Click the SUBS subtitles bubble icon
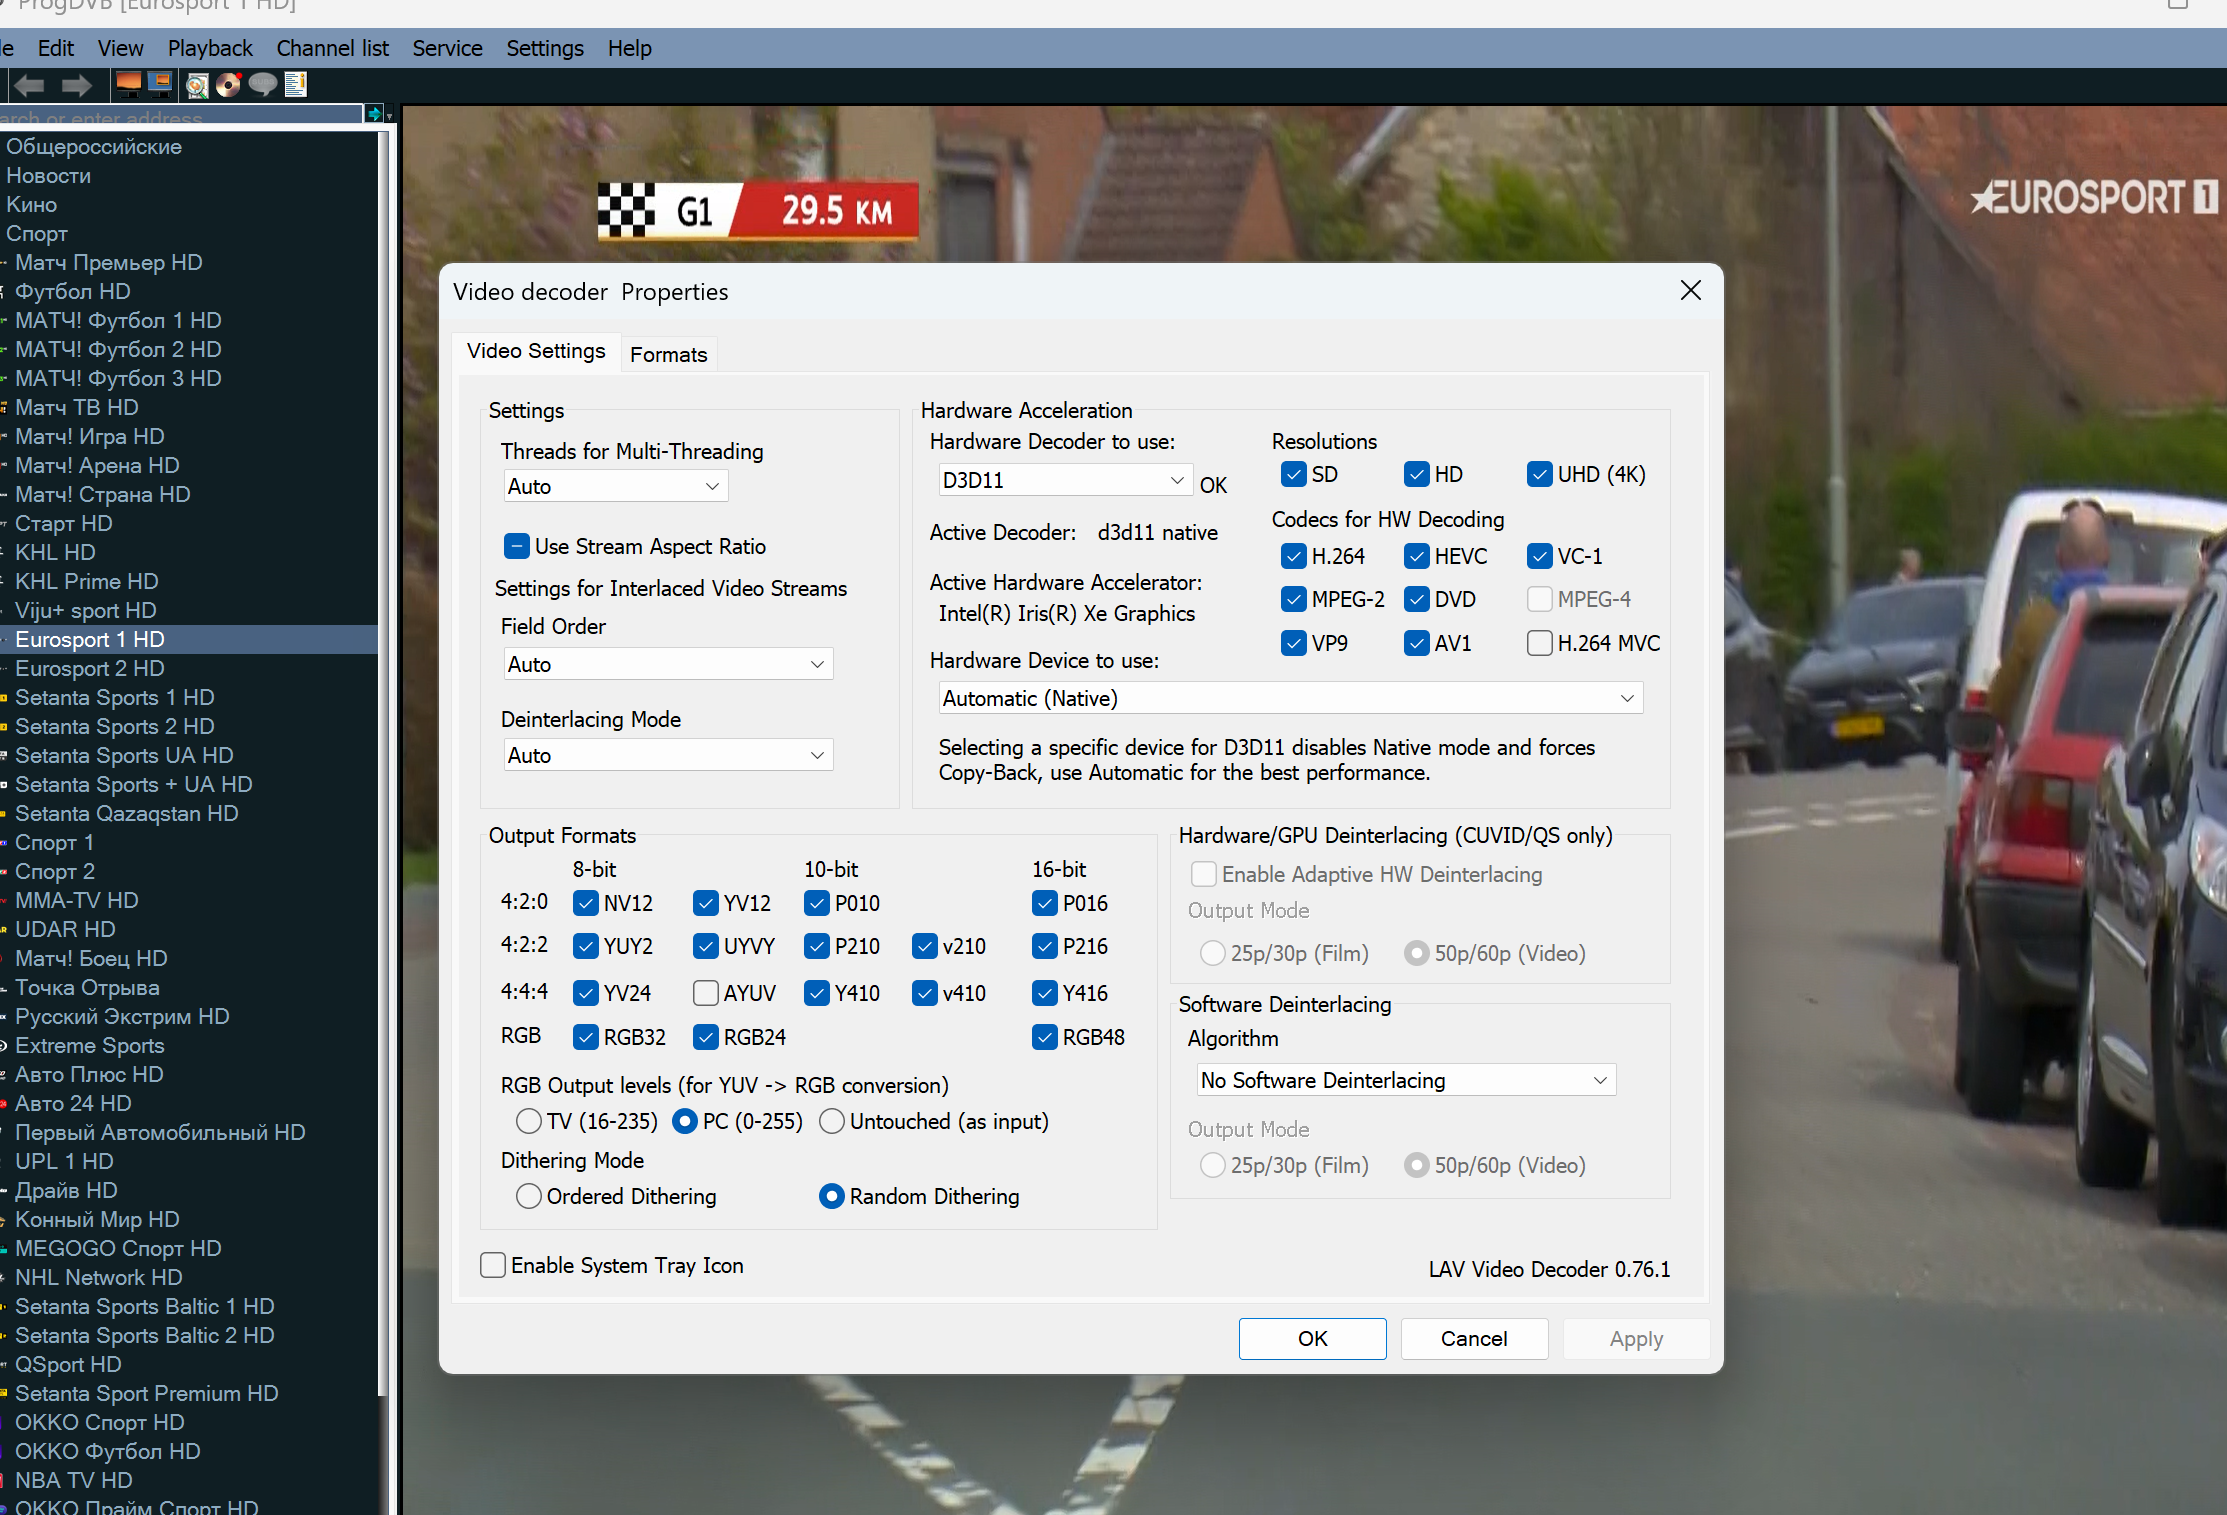Image resolution: width=2227 pixels, height=1515 pixels. (262, 84)
